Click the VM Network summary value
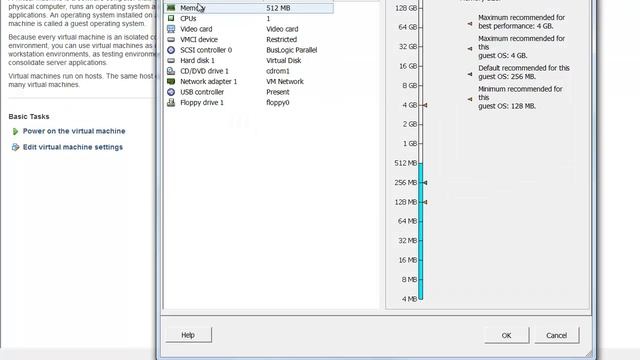 point(285,82)
